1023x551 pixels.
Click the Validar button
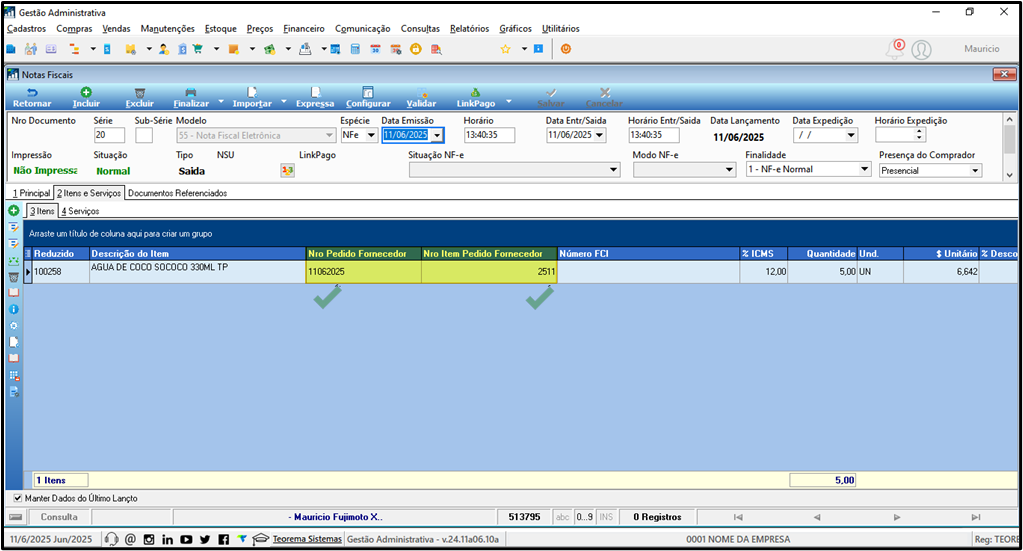421,98
